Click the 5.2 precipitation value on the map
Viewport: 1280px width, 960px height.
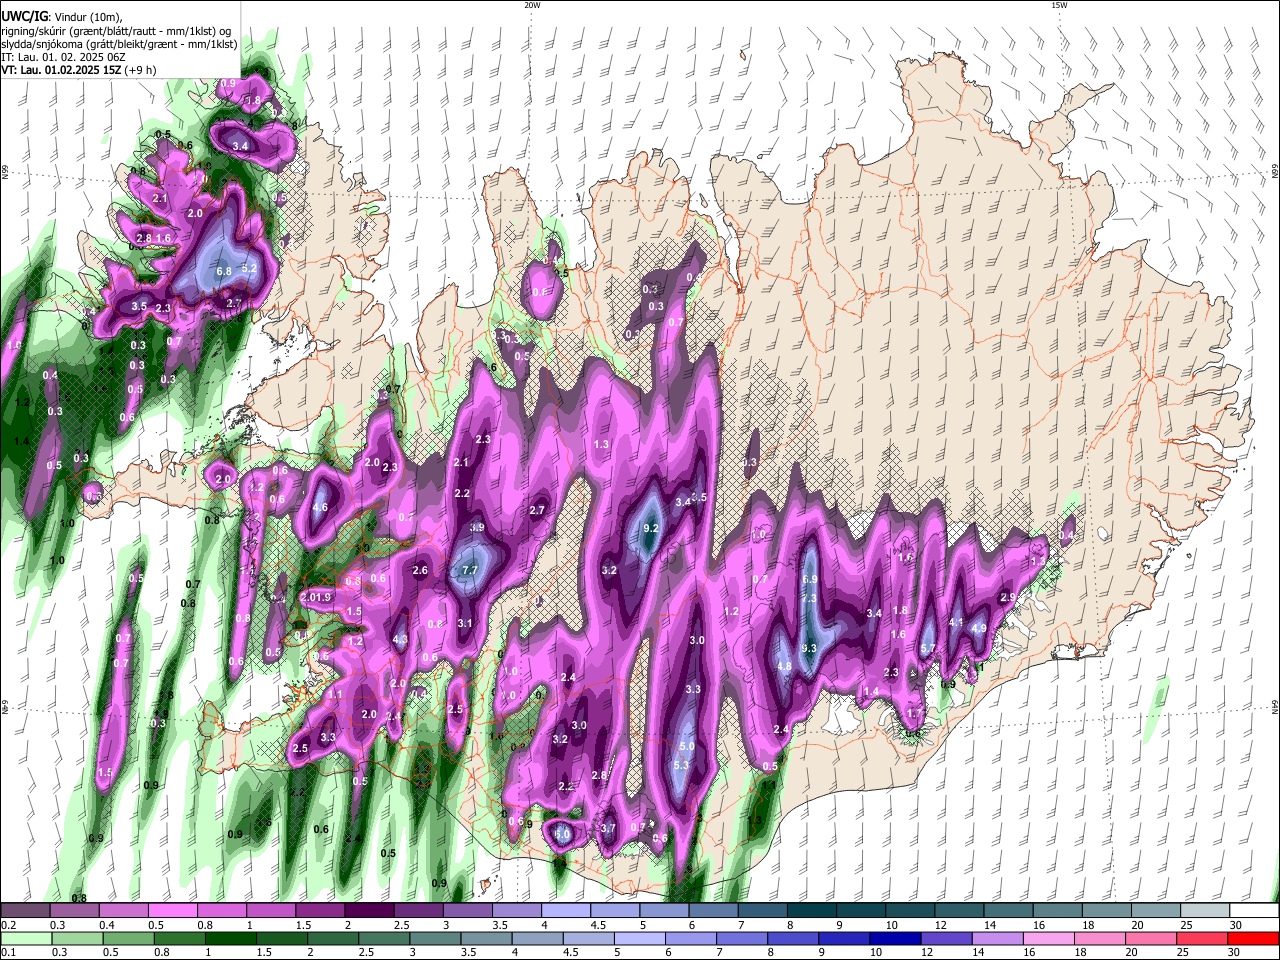(250, 268)
